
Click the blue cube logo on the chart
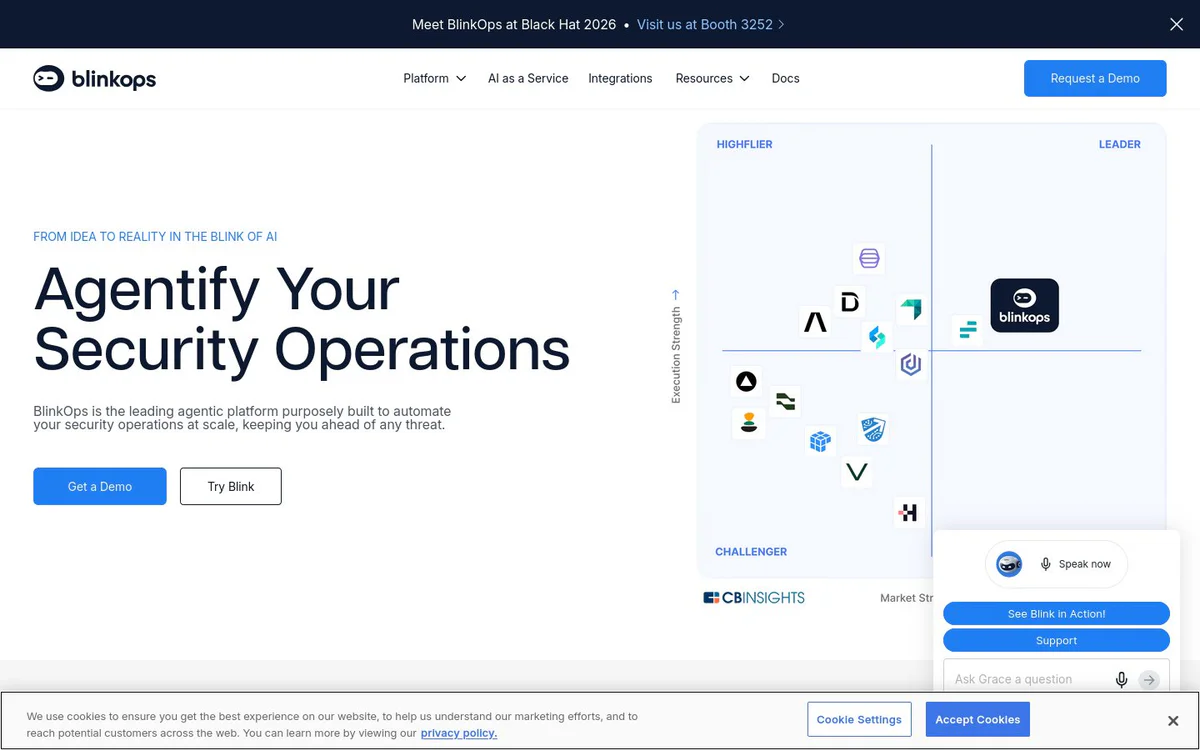coord(820,440)
